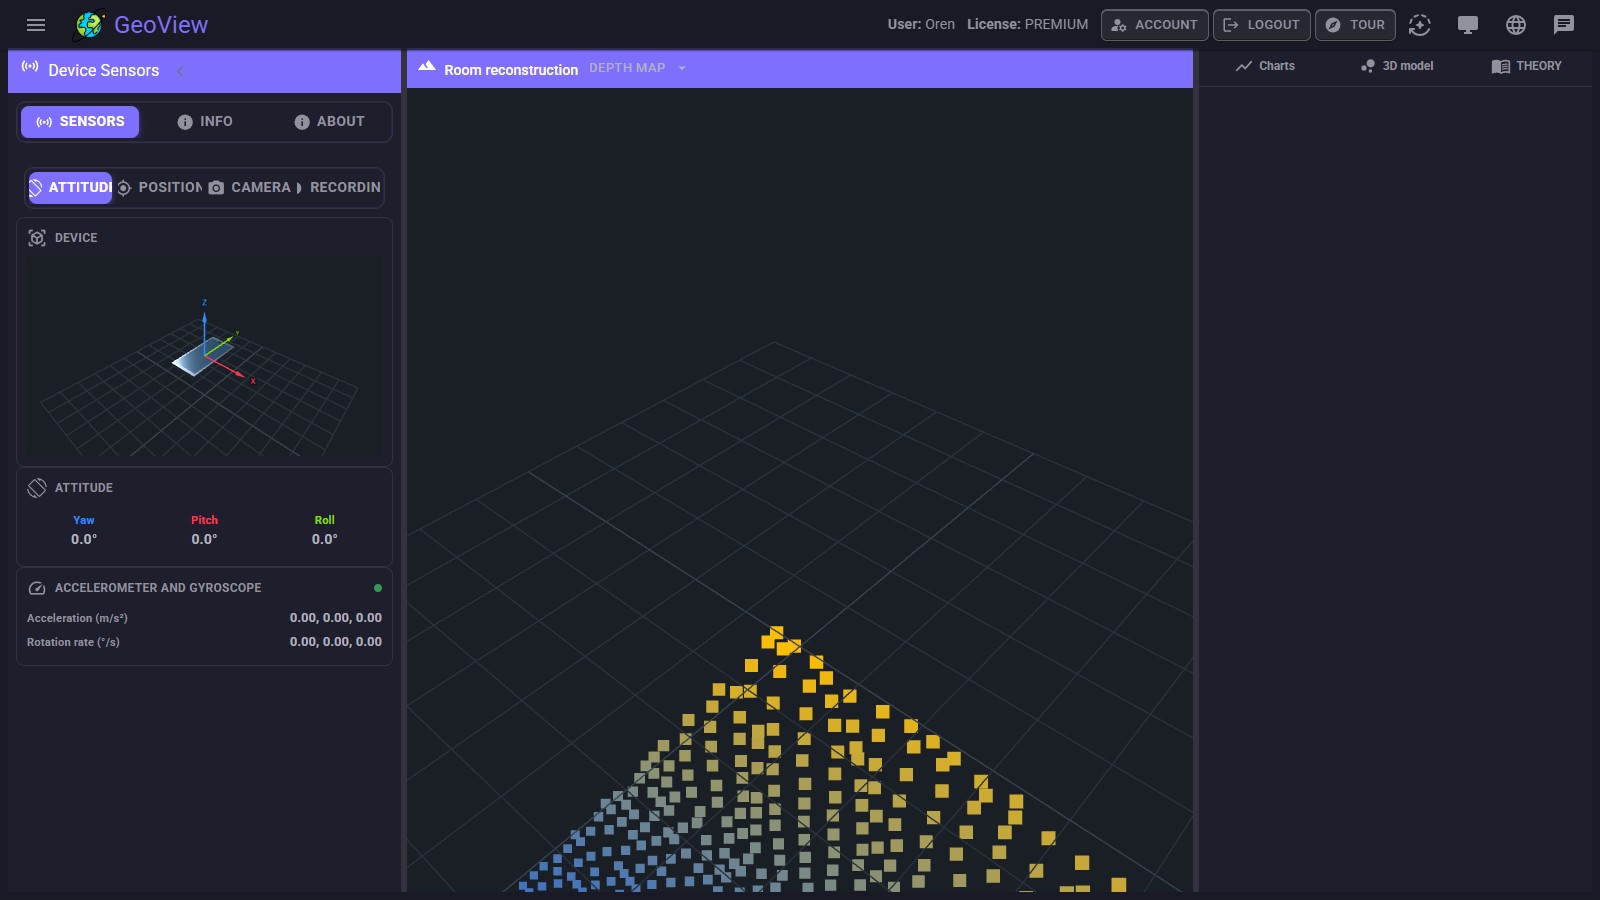Open the Charts tab
1600x900 pixels.
pyautogui.click(x=1265, y=66)
